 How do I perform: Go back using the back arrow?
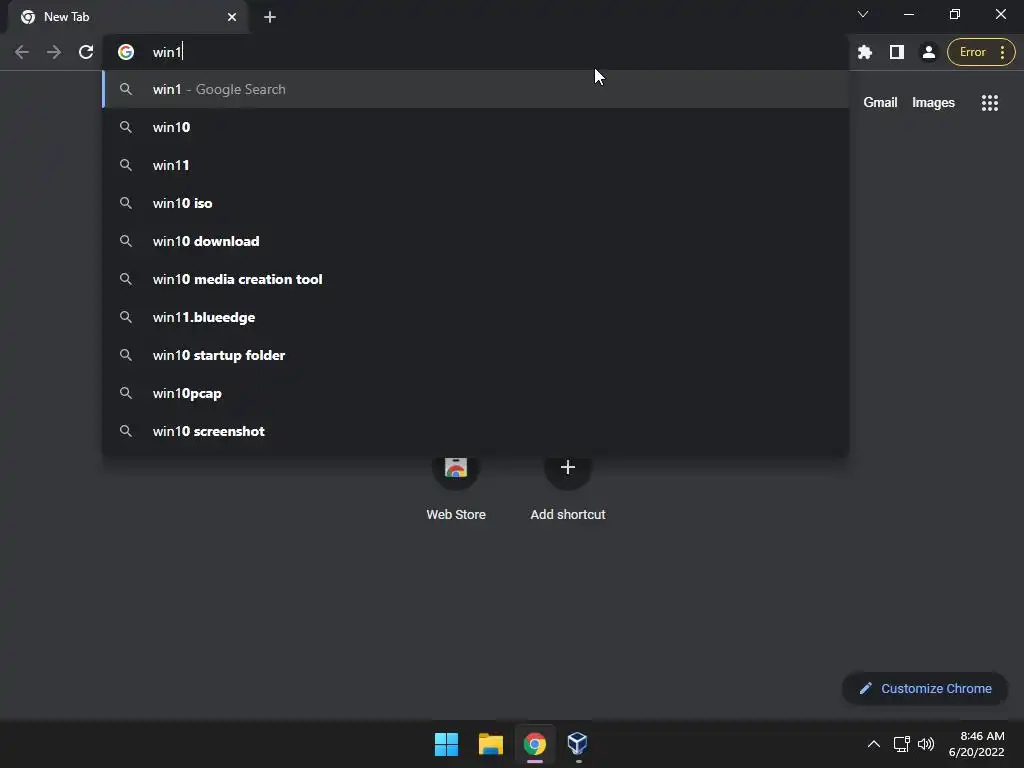point(22,52)
